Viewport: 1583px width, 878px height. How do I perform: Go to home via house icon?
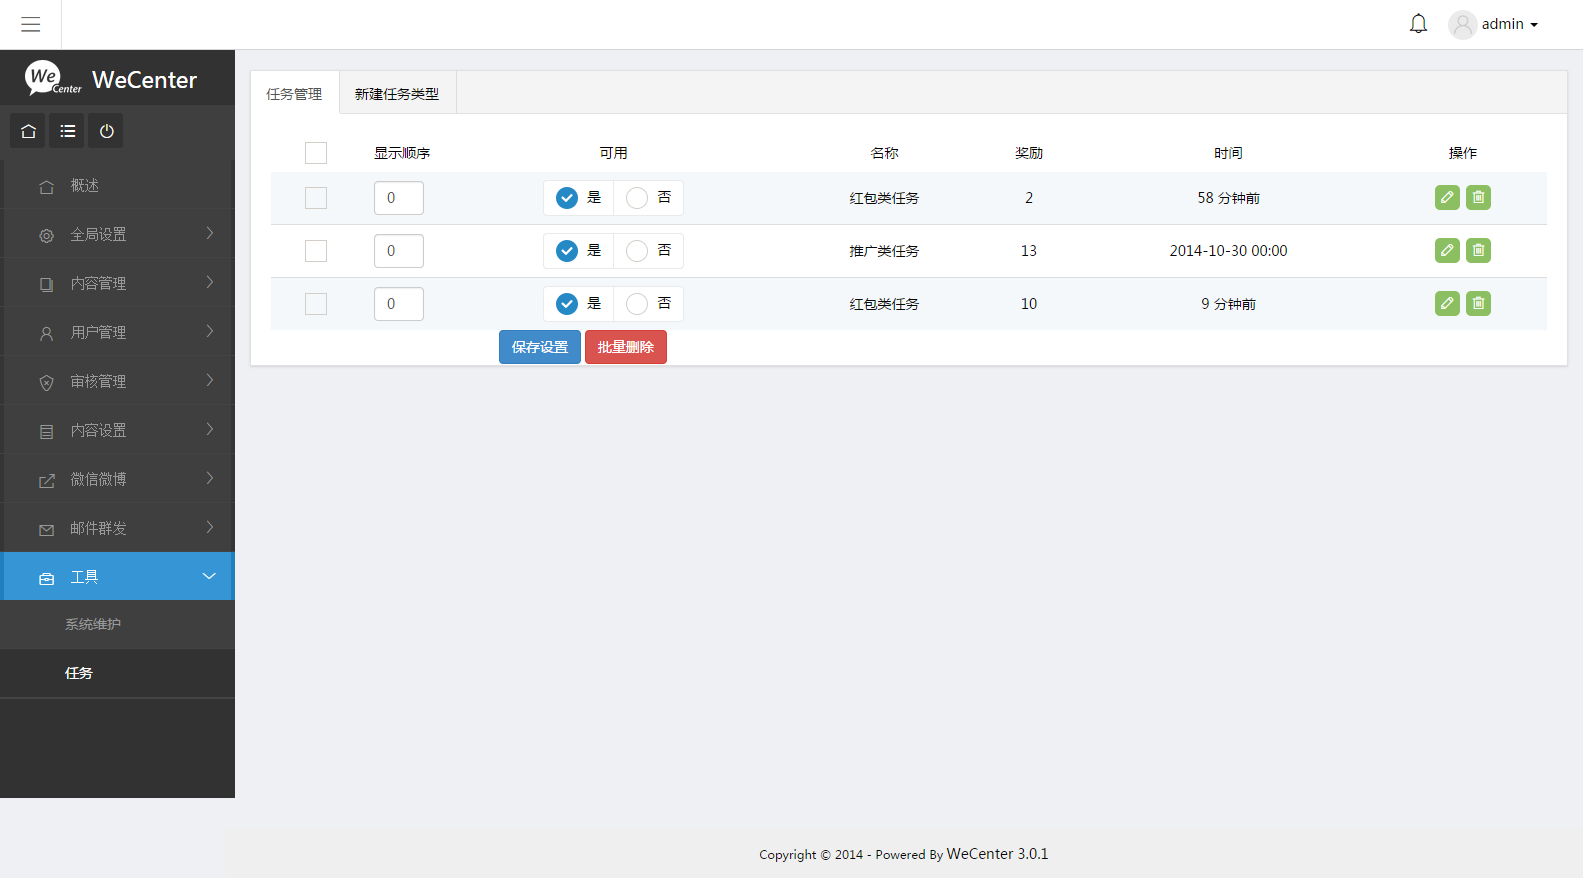click(x=28, y=131)
